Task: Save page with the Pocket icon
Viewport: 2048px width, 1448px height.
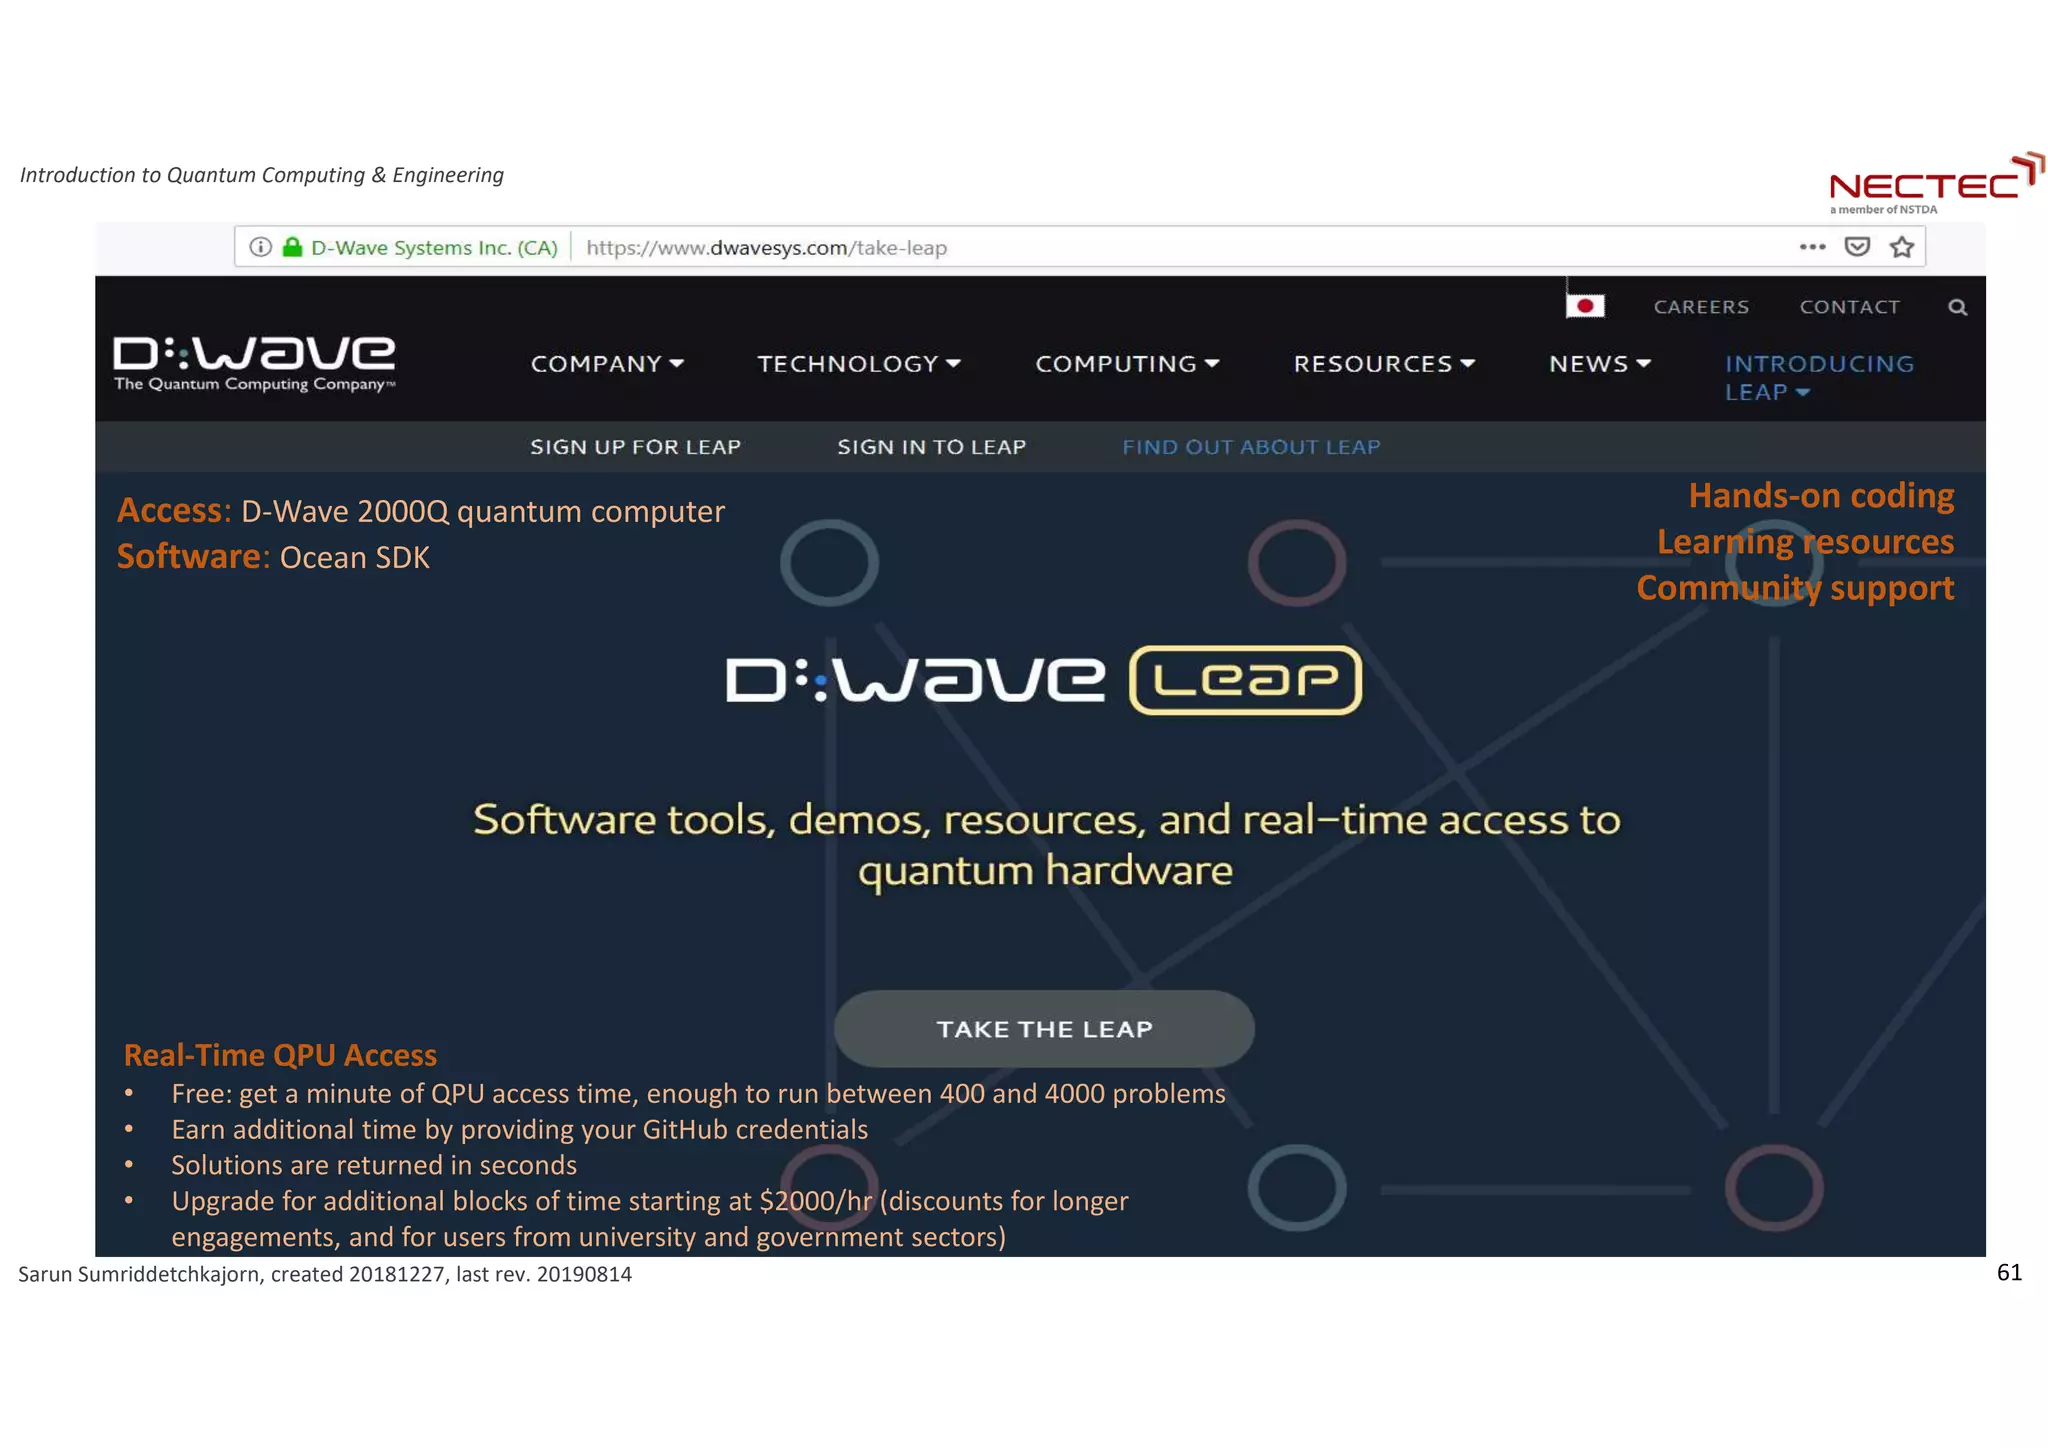Action: (x=1857, y=246)
